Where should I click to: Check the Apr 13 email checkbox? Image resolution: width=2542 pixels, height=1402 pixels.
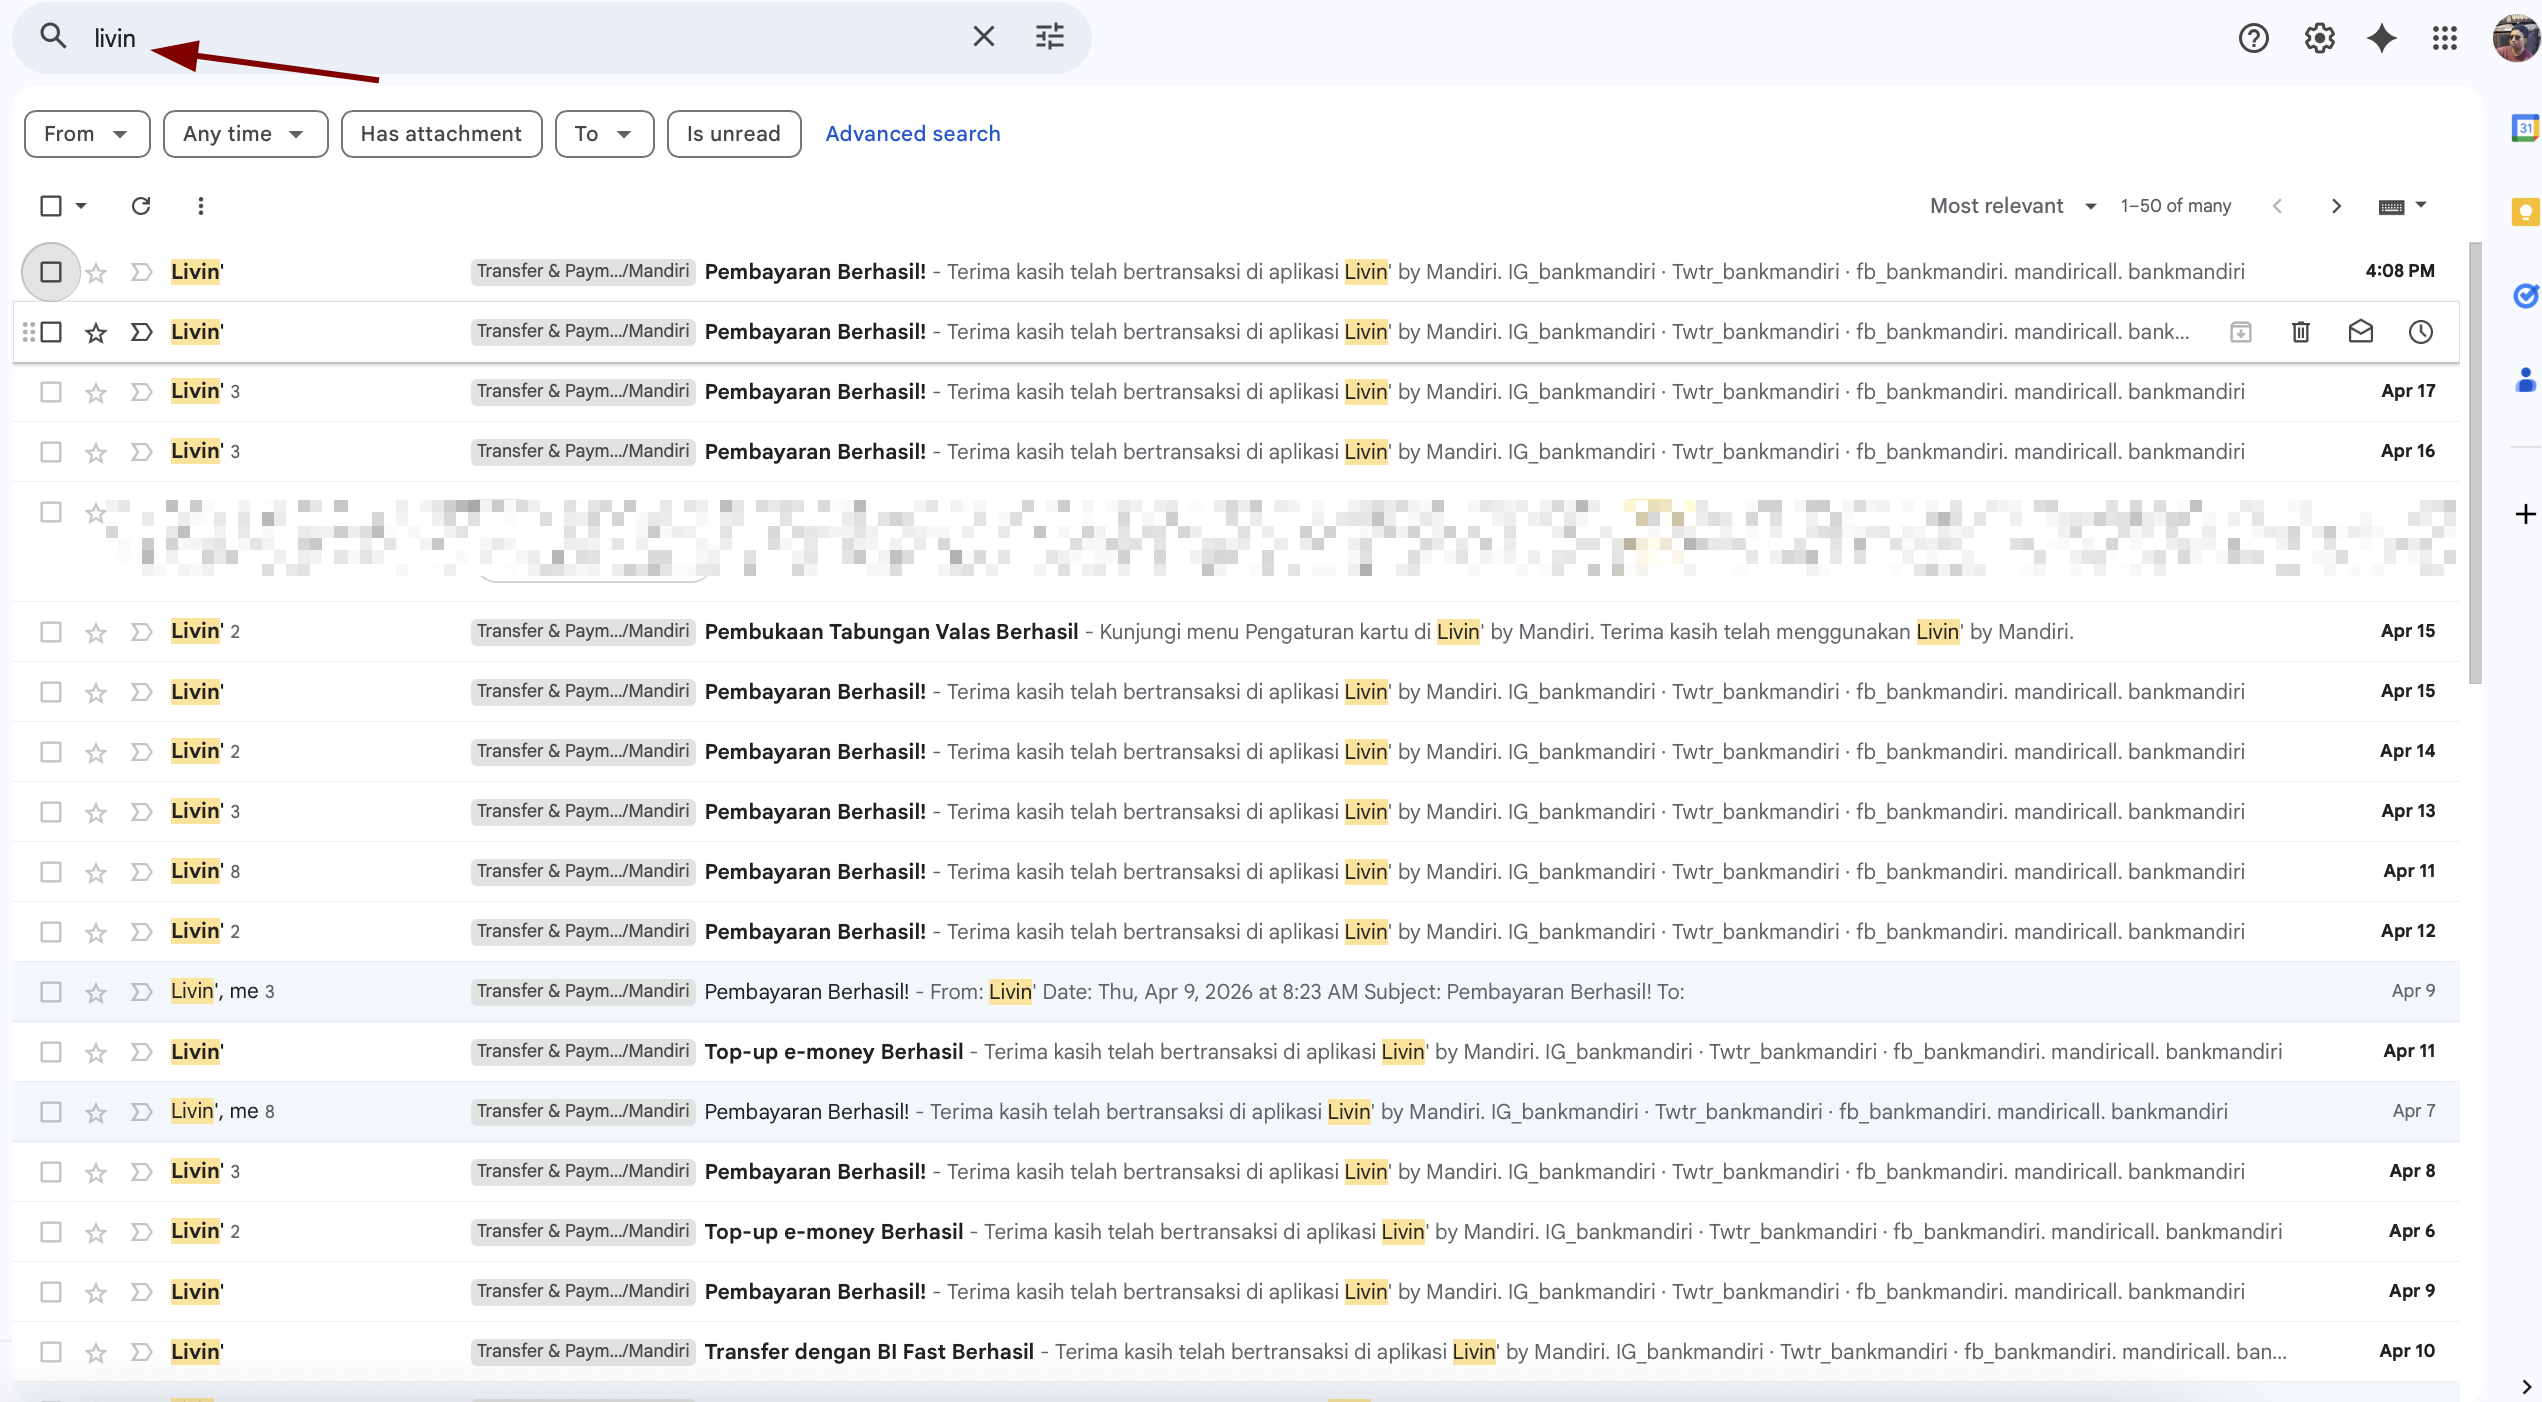click(51, 812)
